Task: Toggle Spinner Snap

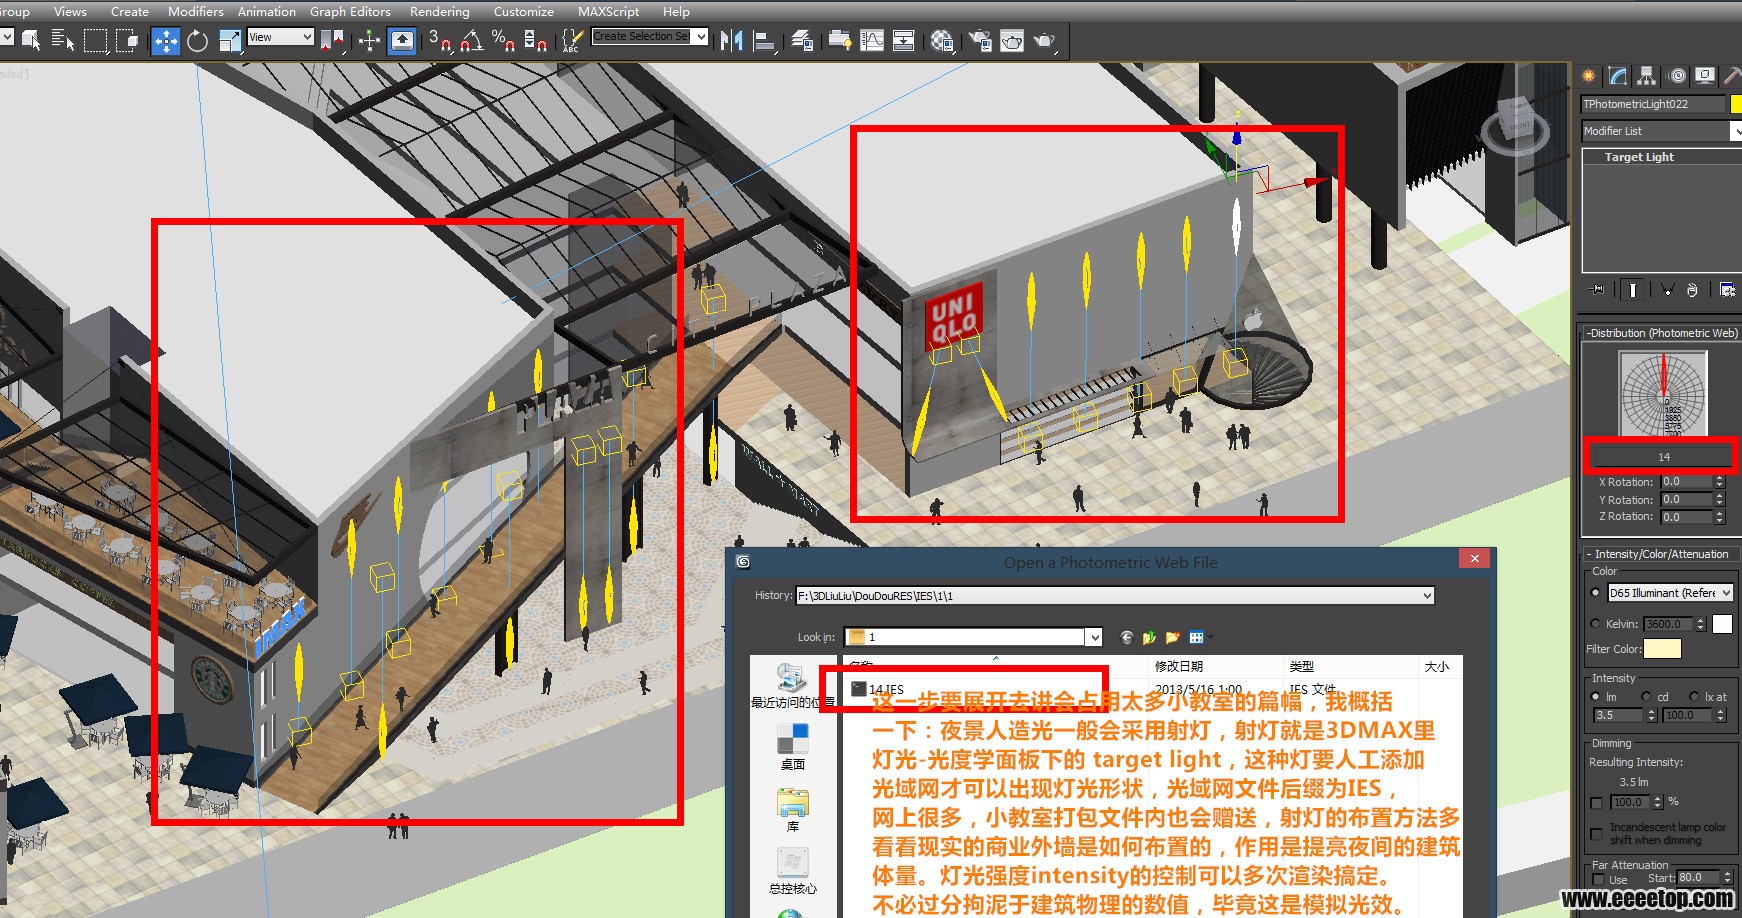Action: click(x=536, y=41)
